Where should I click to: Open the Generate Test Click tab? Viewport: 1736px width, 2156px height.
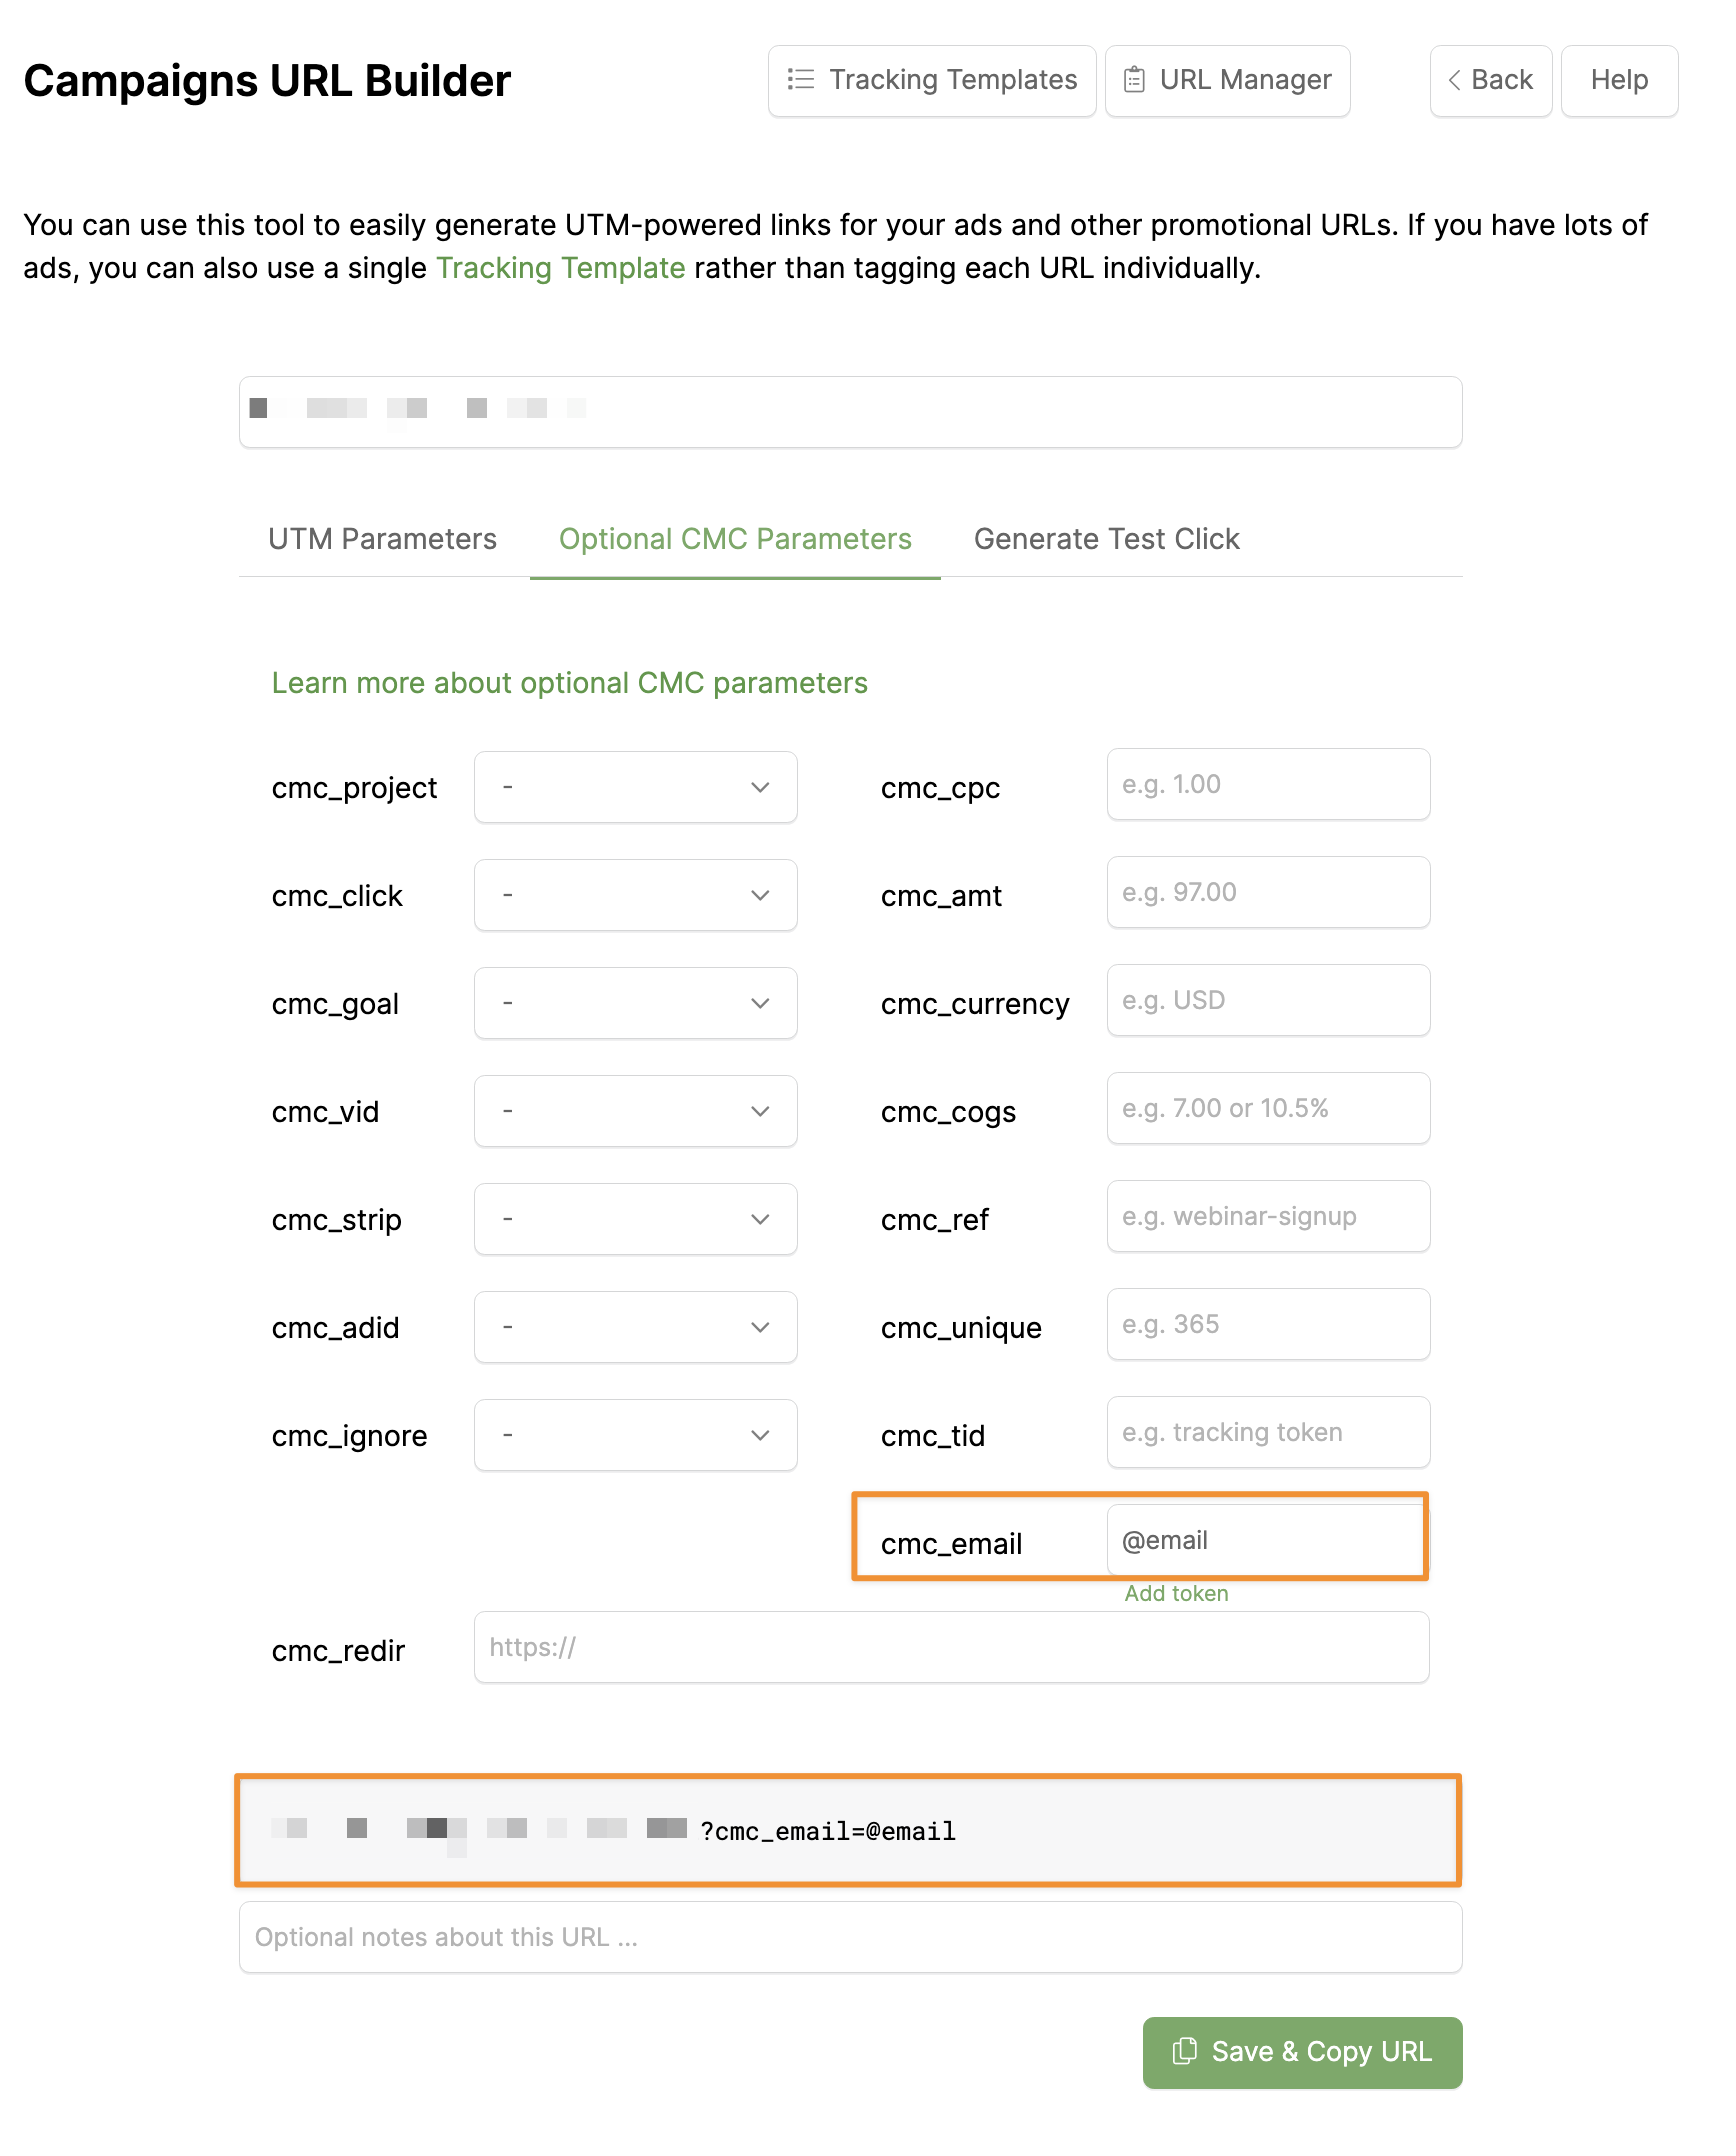[1107, 540]
